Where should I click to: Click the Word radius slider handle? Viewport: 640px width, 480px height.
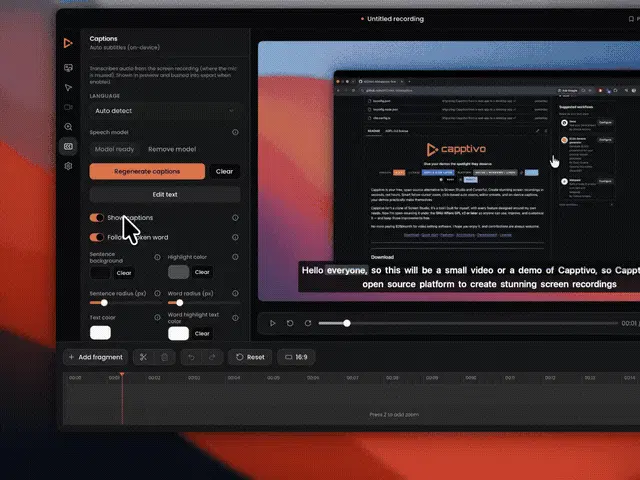click(180, 303)
